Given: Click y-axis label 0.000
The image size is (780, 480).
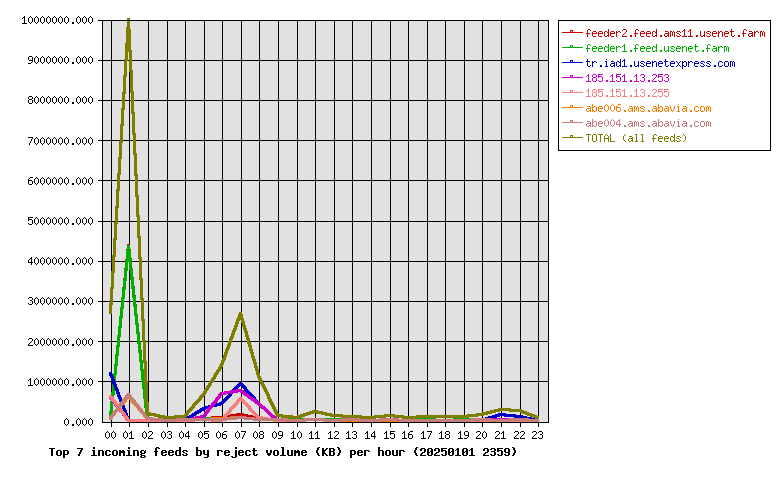Looking at the screenshot, I should click(78, 422).
